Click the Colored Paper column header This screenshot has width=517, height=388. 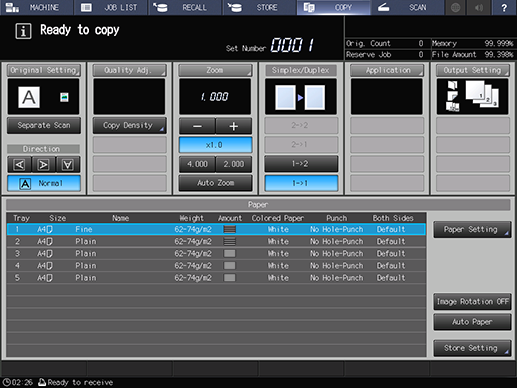[x=278, y=218]
